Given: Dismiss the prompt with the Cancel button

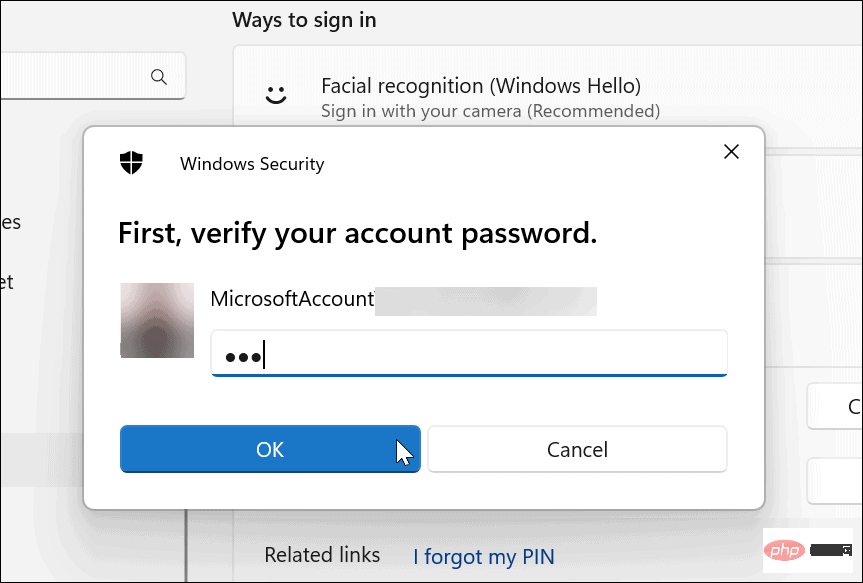Looking at the screenshot, I should pos(577,449).
